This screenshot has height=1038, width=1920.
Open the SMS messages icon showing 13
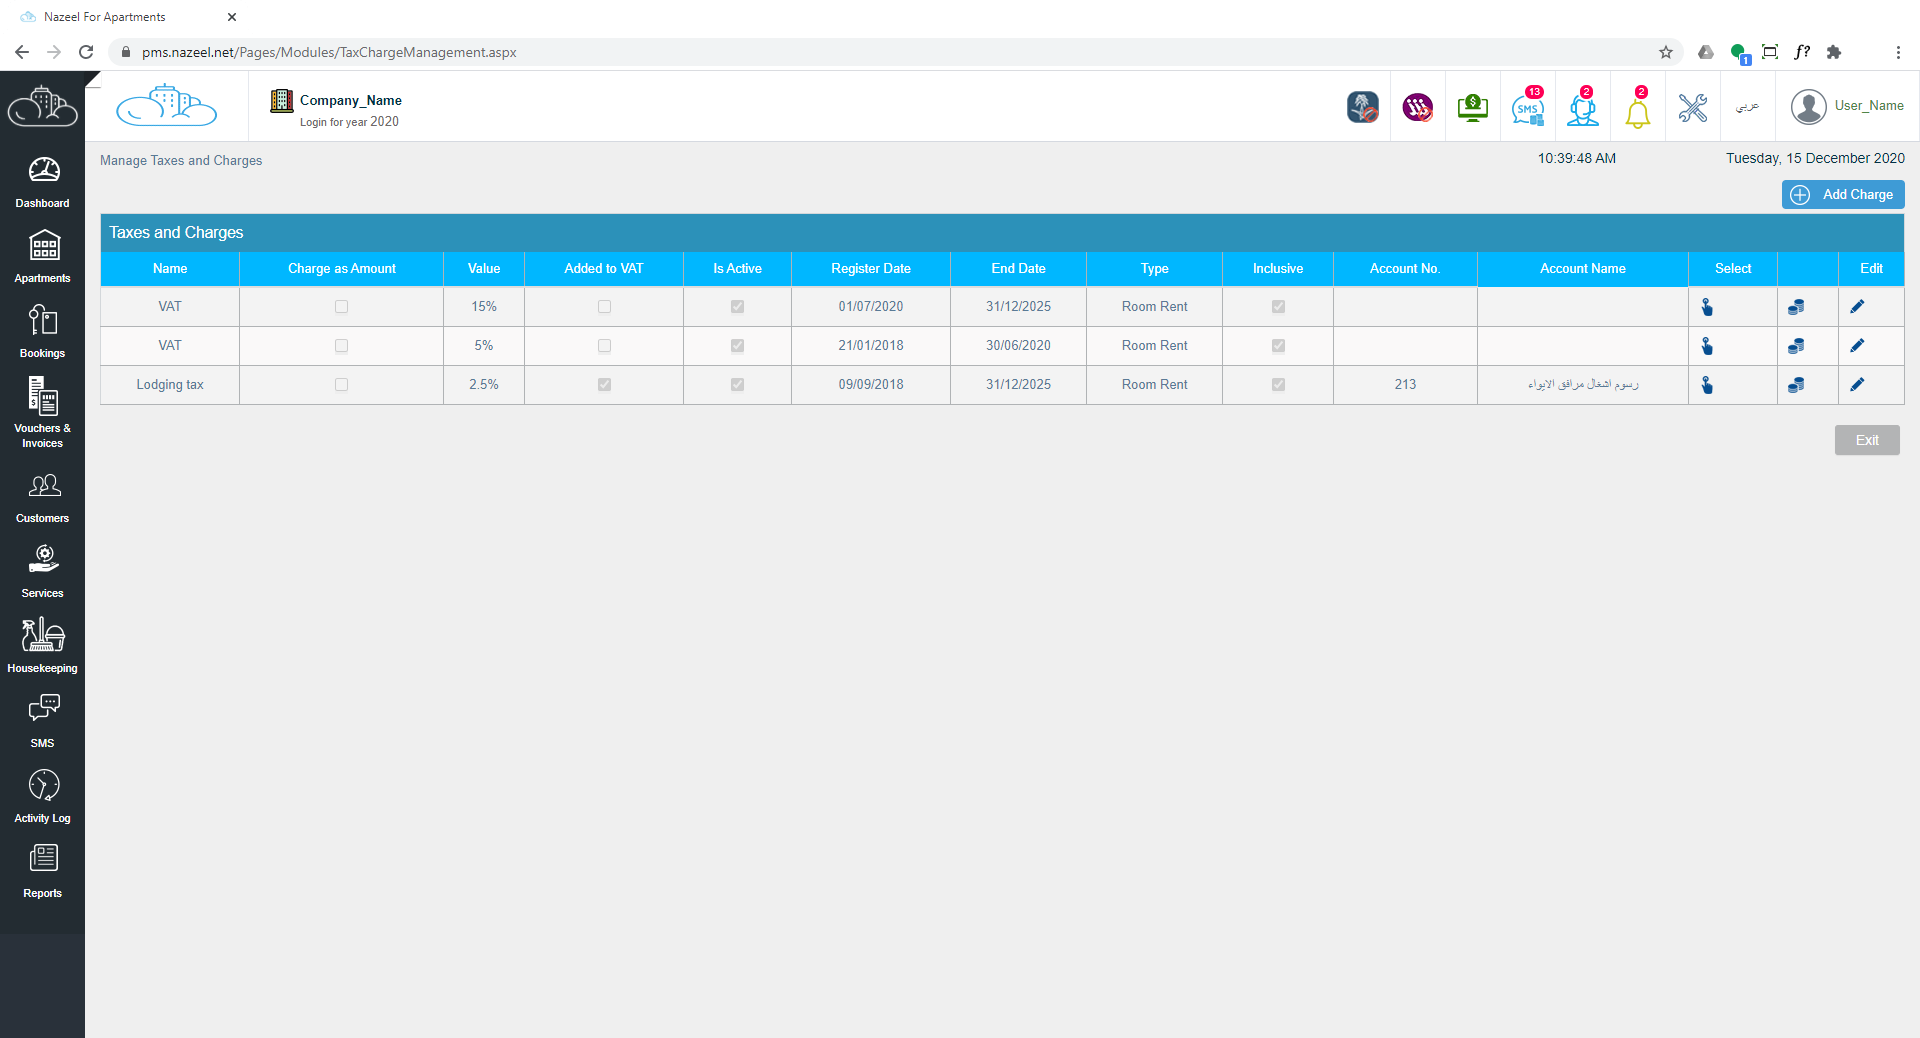(x=1527, y=107)
